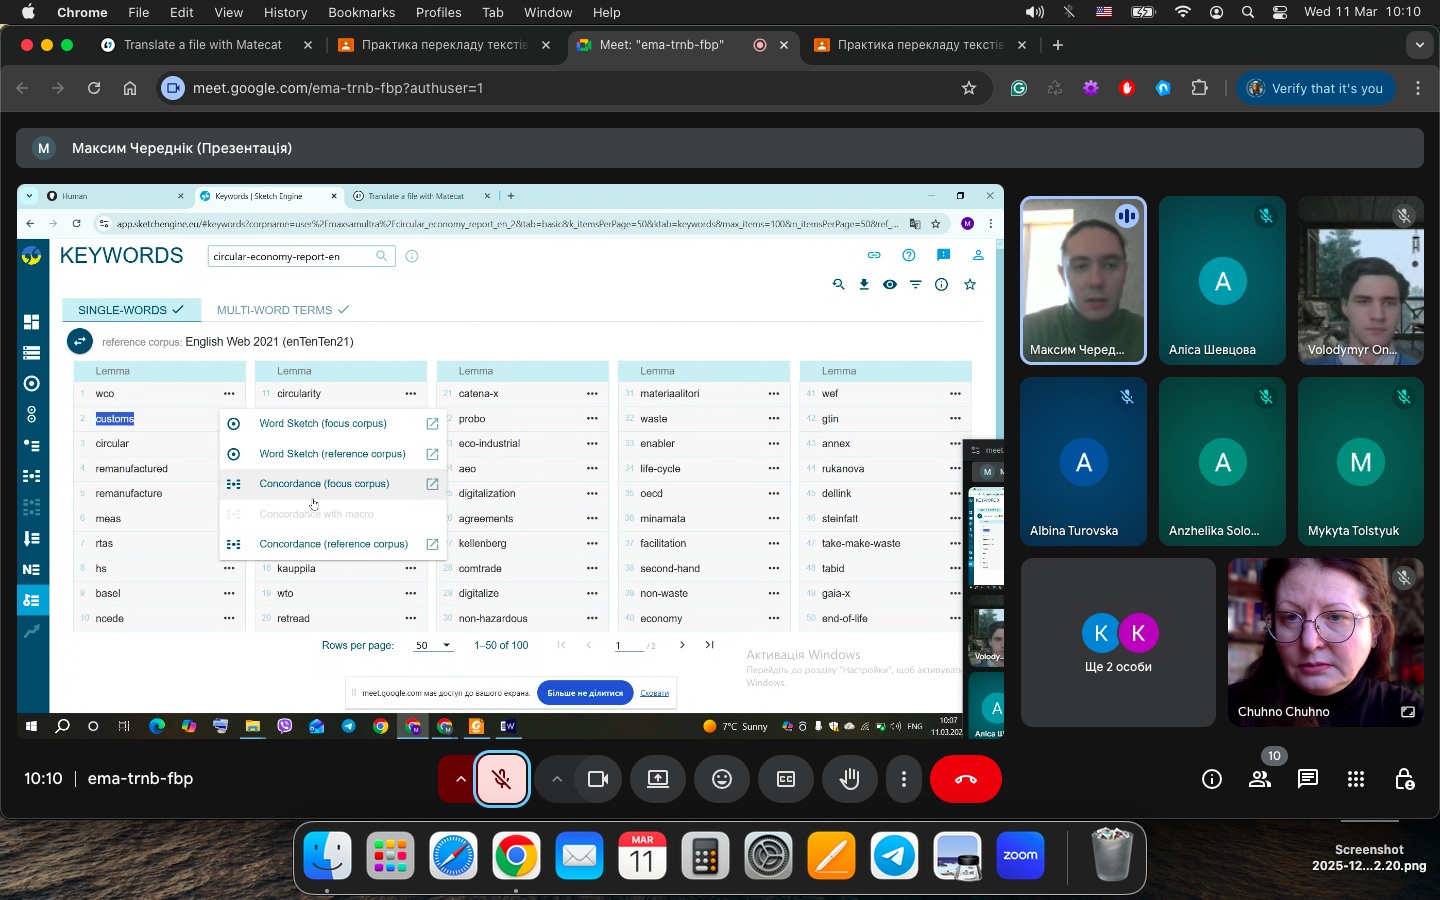
Task: Open the Bookmarks menu in menu bar
Action: (x=361, y=12)
